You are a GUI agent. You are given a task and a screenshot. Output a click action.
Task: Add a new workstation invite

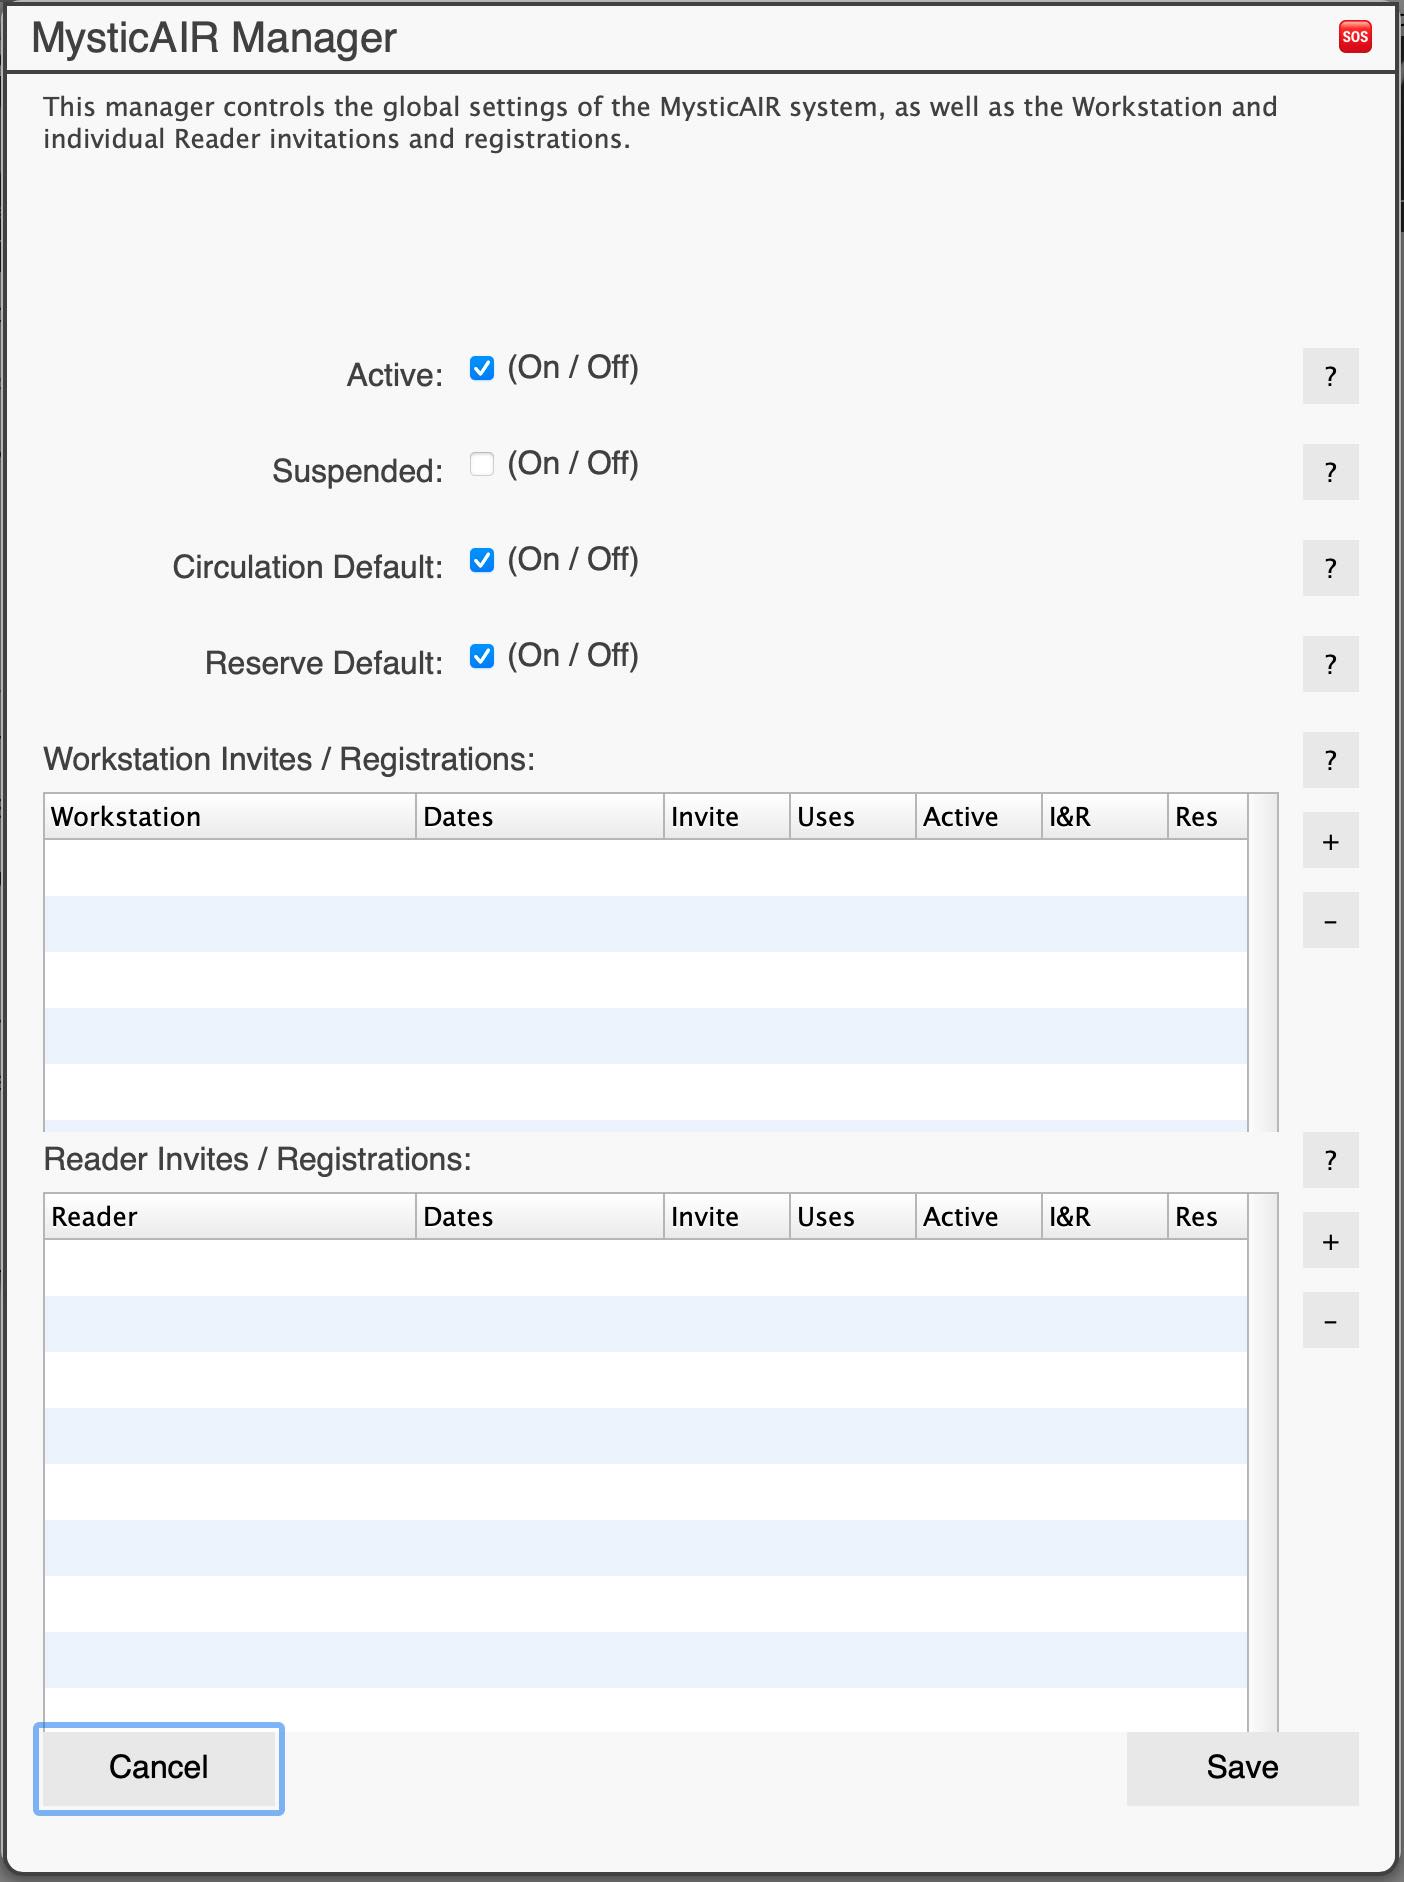tap(1330, 842)
